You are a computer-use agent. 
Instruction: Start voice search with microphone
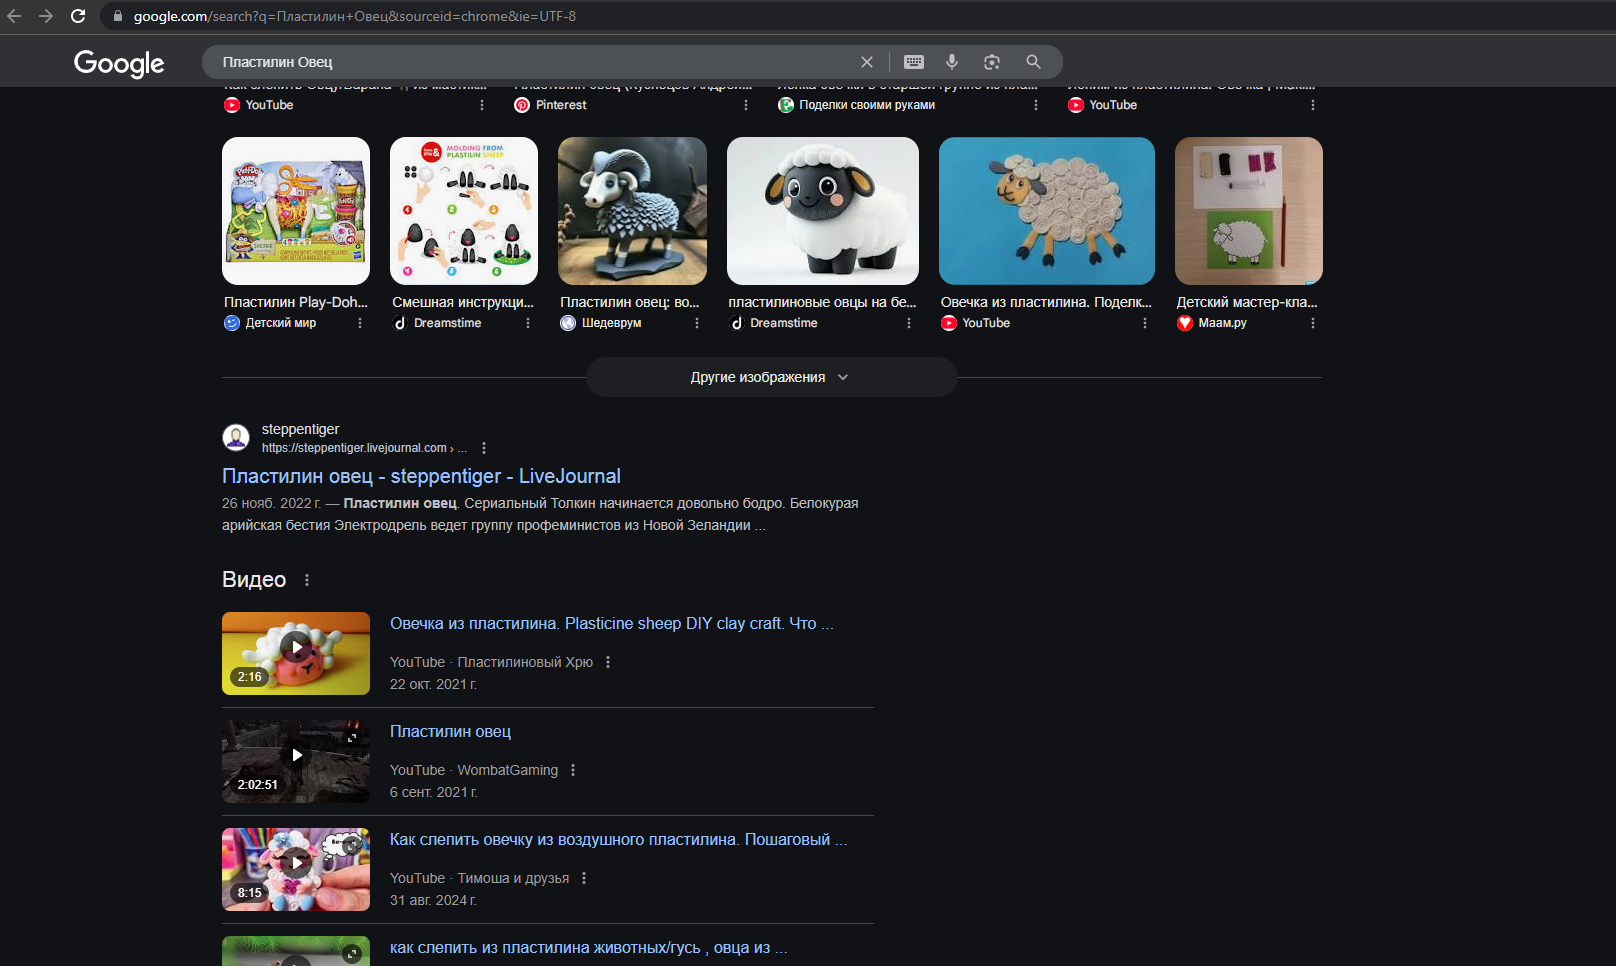(952, 62)
